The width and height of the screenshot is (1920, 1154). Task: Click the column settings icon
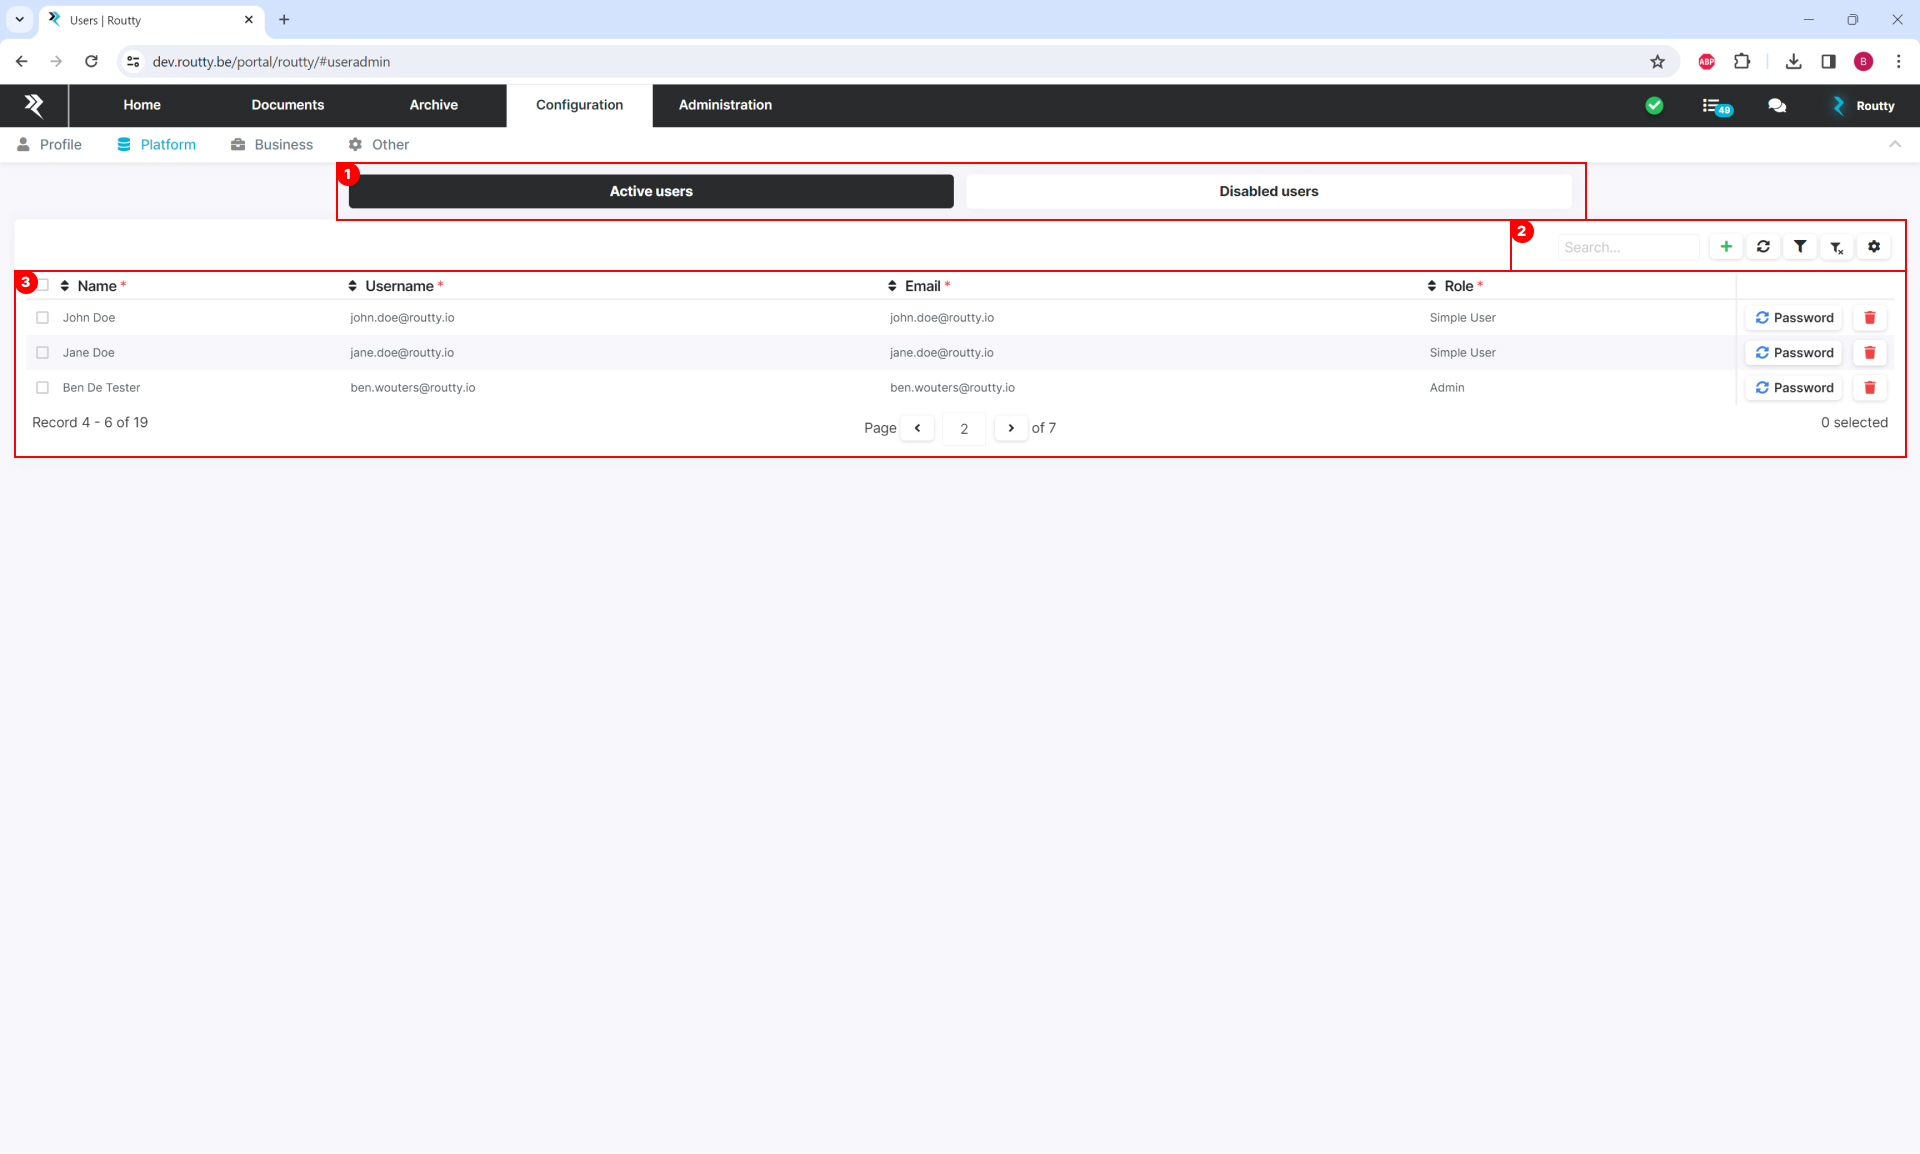[1875, 247]
